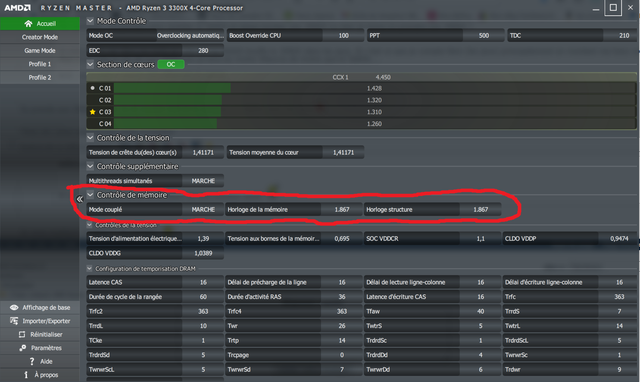The image size is (640, 382).
Task: Click the Importer/Exporter icon
Action: click(14, 321)
